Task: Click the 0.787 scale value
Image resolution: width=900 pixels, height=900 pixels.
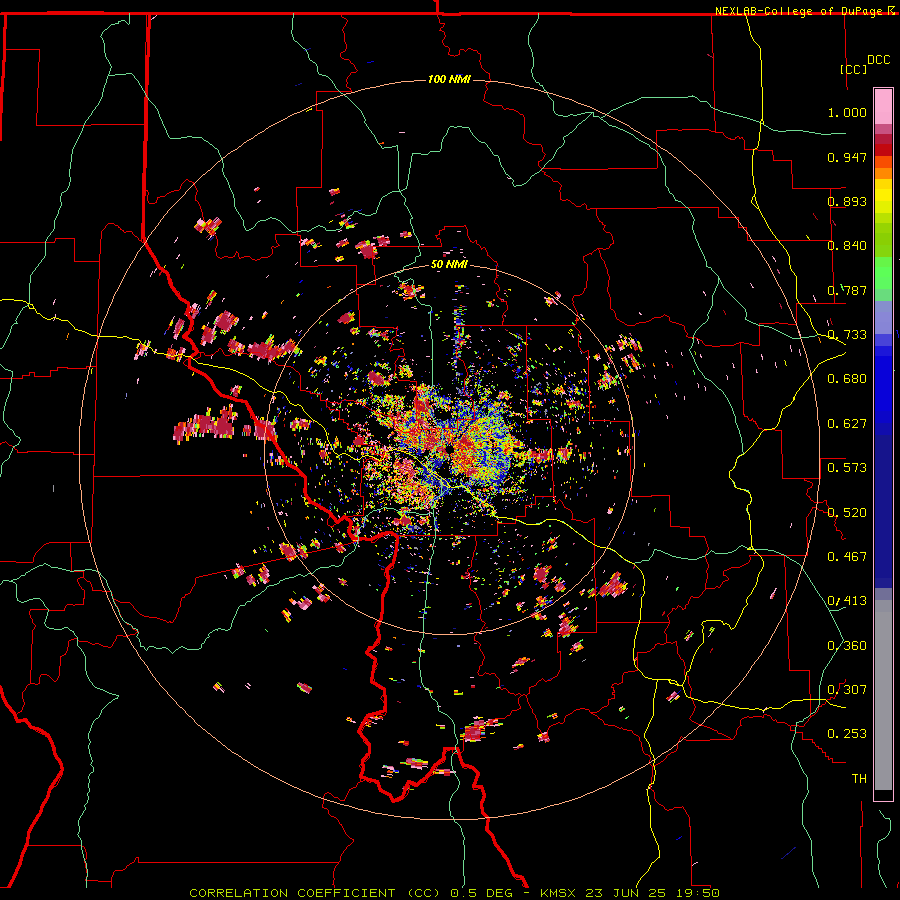Action: pyautogui.click(x=847, y=290)
